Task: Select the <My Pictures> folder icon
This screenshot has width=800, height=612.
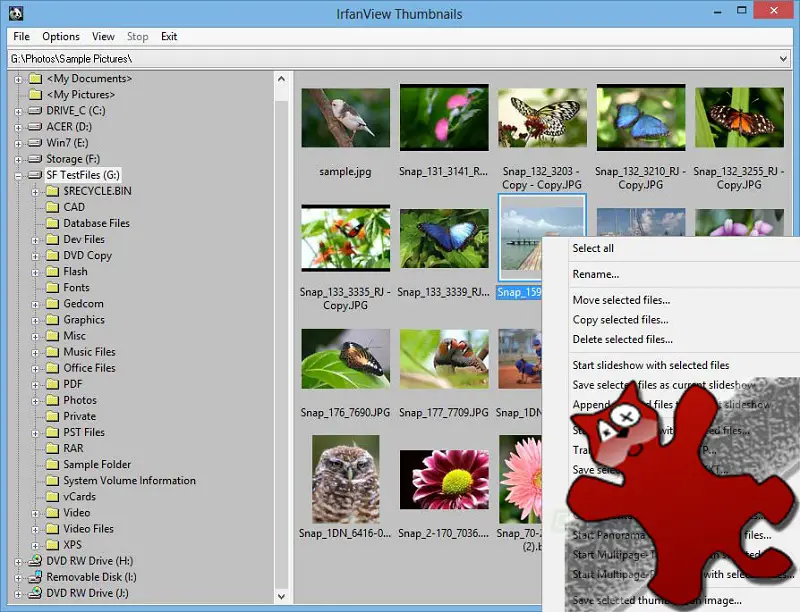Action: click(35, 95)
